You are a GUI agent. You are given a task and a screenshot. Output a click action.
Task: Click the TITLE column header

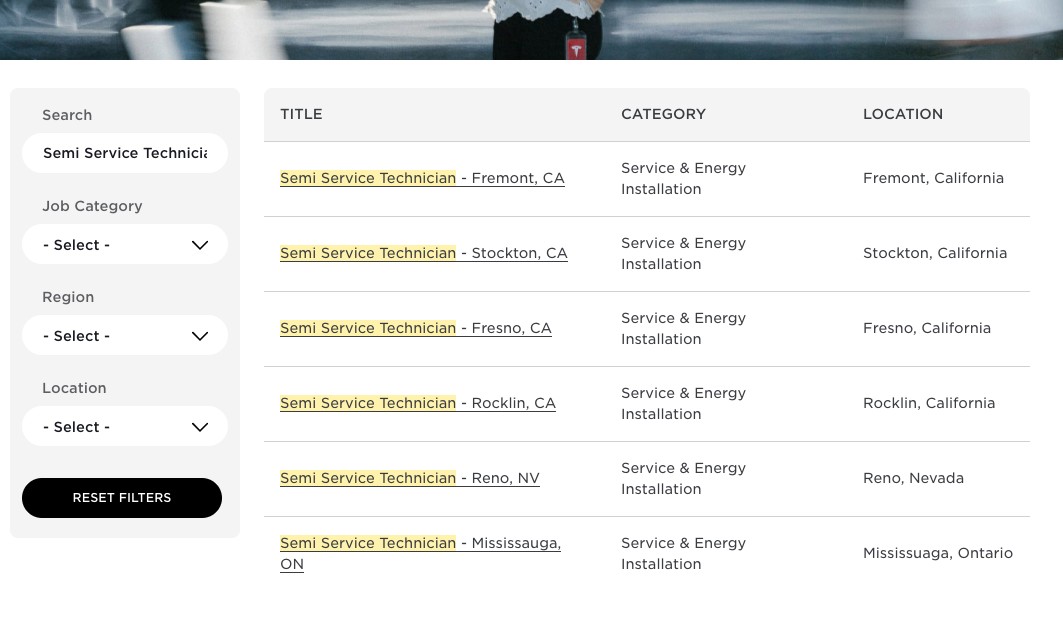point(302,114)
